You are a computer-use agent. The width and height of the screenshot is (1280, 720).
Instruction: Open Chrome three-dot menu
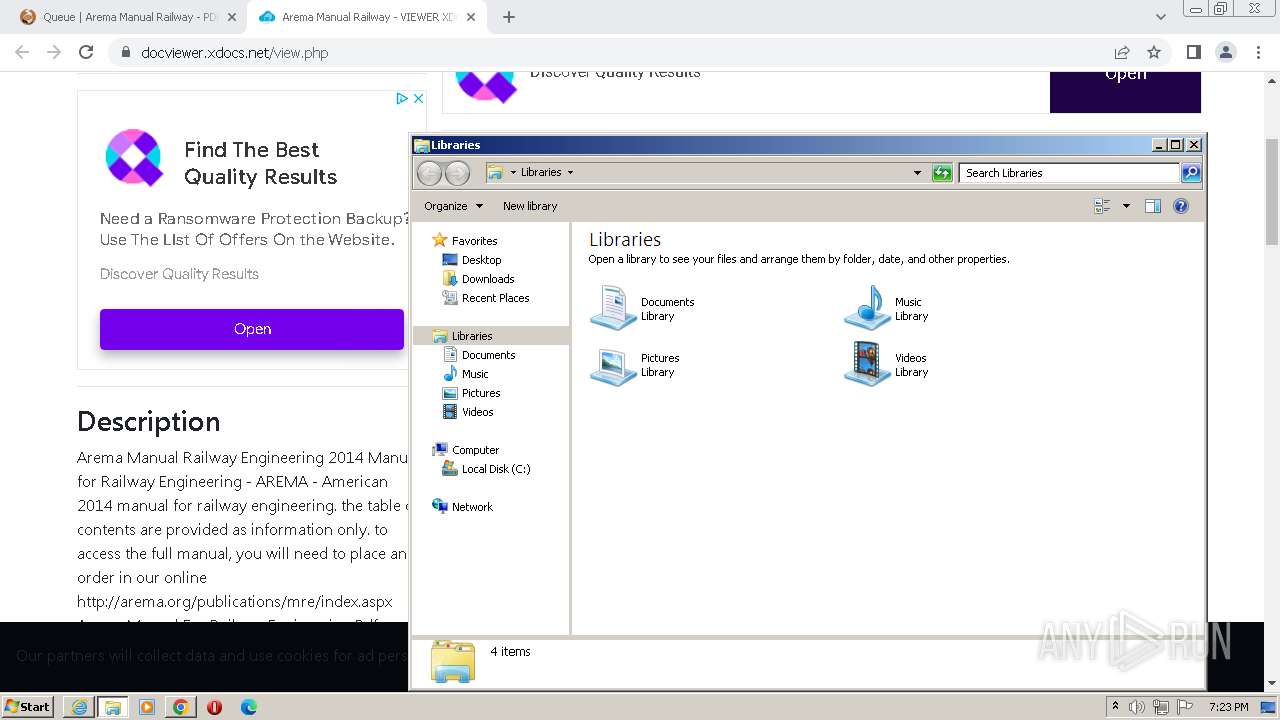pos(1257,53)
